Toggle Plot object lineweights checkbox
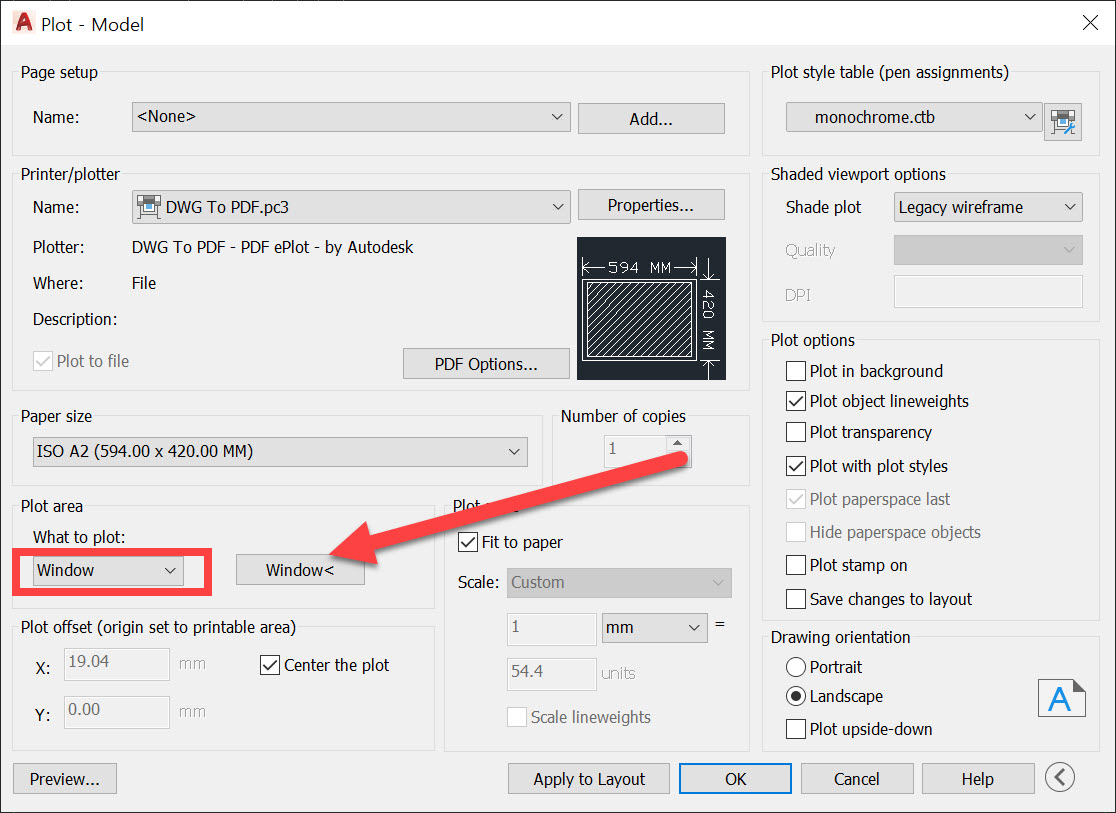This screenshot has height=813, width=1116. tap(796, 402)
